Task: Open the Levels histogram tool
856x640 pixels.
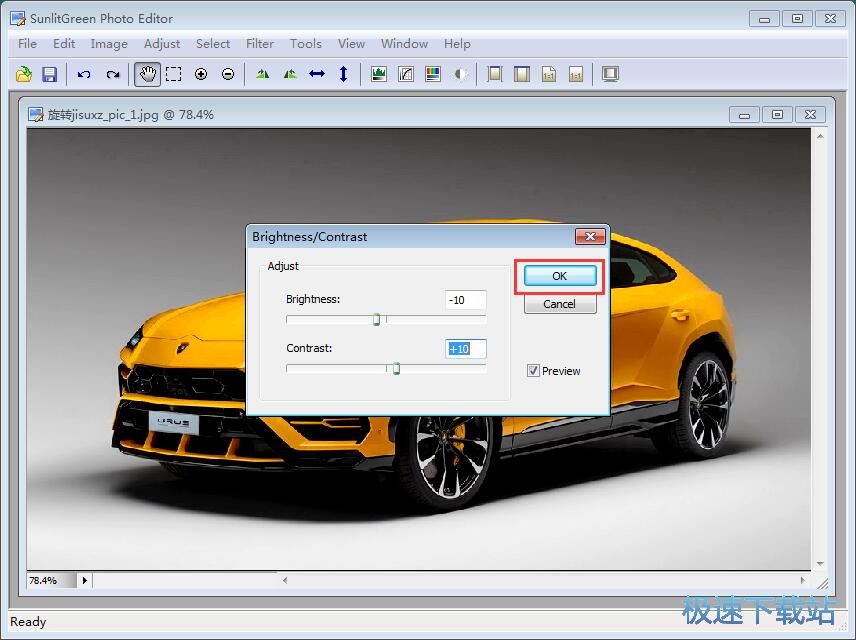Action: tap(378, 74)
